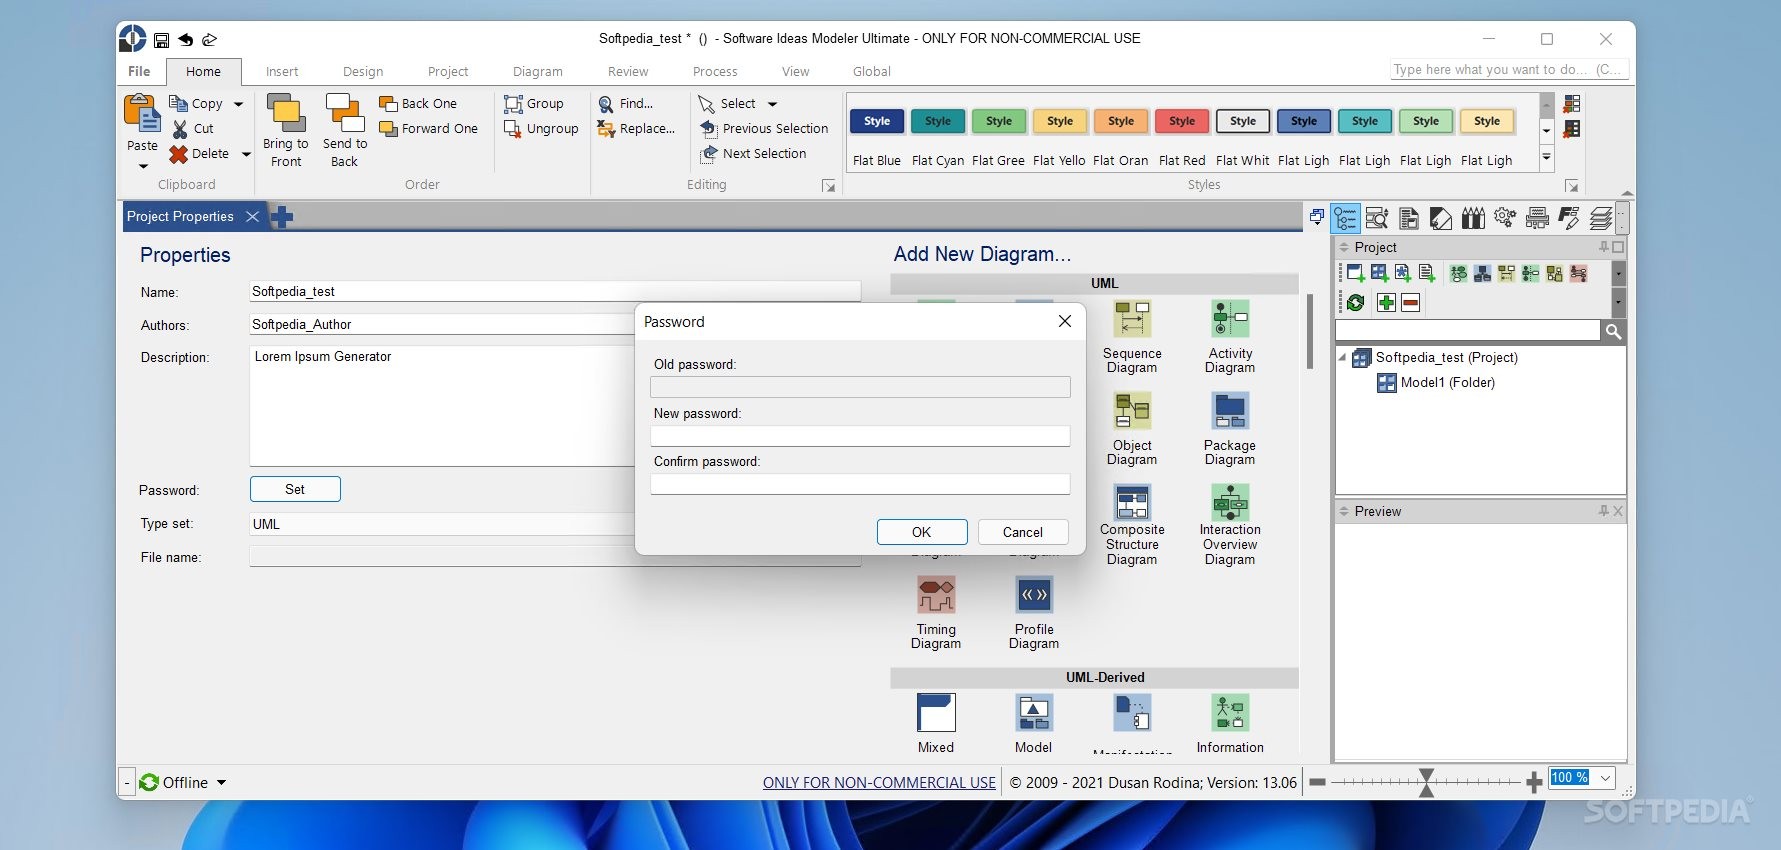Open the Editing group dialog launcher
The height and width of the screenshot is (850, 1781).
828,186
